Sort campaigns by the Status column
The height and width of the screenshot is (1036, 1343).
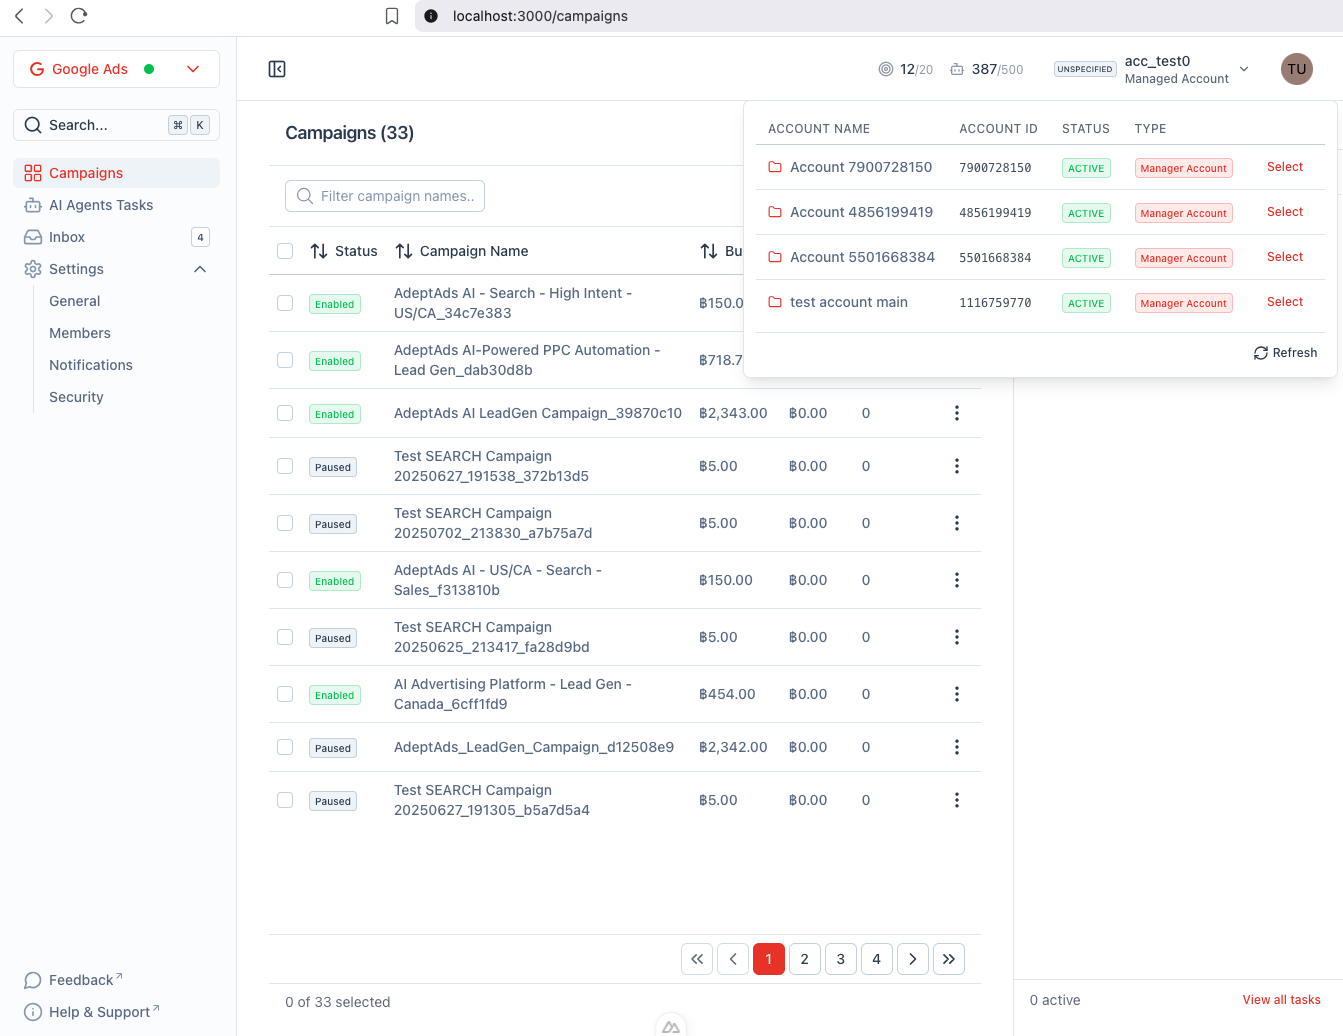[x=344, y=251]
